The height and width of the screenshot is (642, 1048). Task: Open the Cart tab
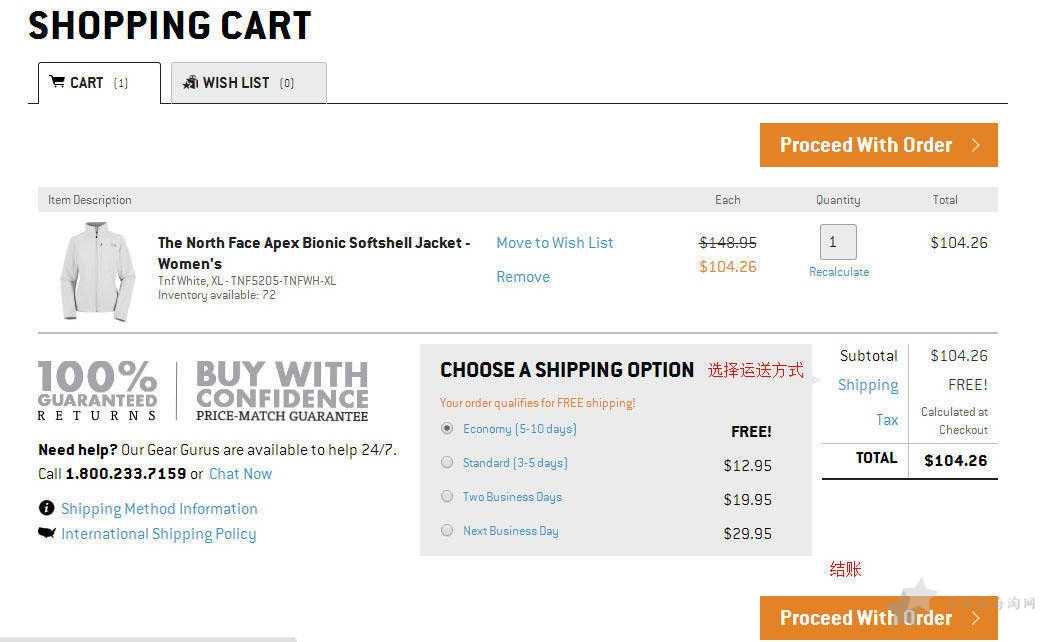click(x=99, y=83)
